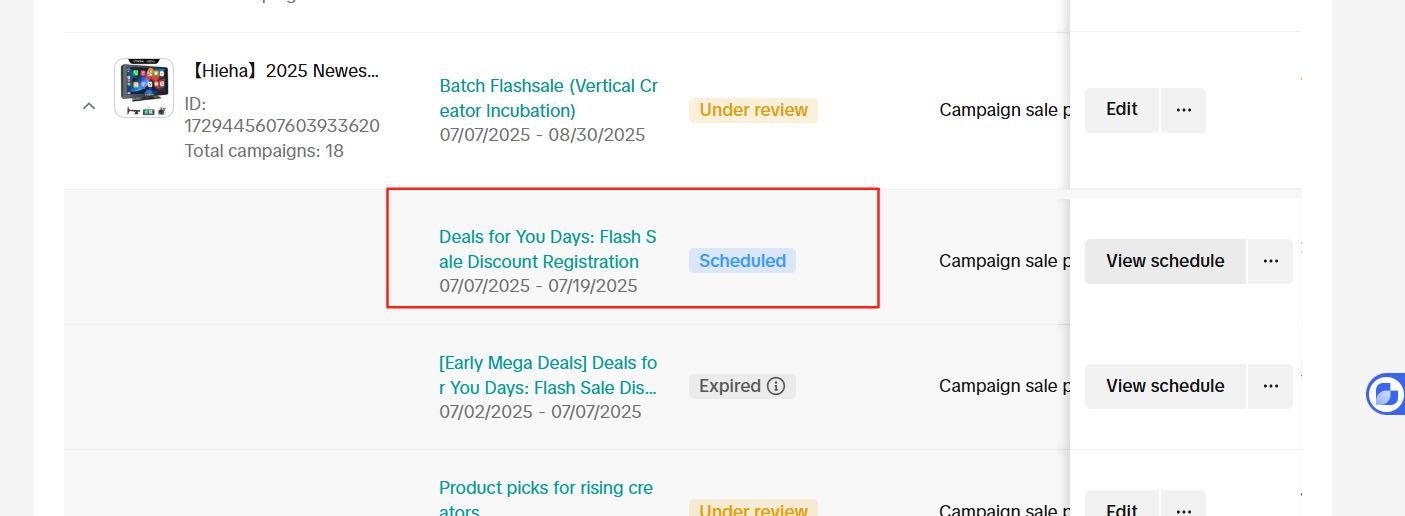
Task: Click Edit for the Batch Flashsale campaign
Action: (x=1121, y=110)
